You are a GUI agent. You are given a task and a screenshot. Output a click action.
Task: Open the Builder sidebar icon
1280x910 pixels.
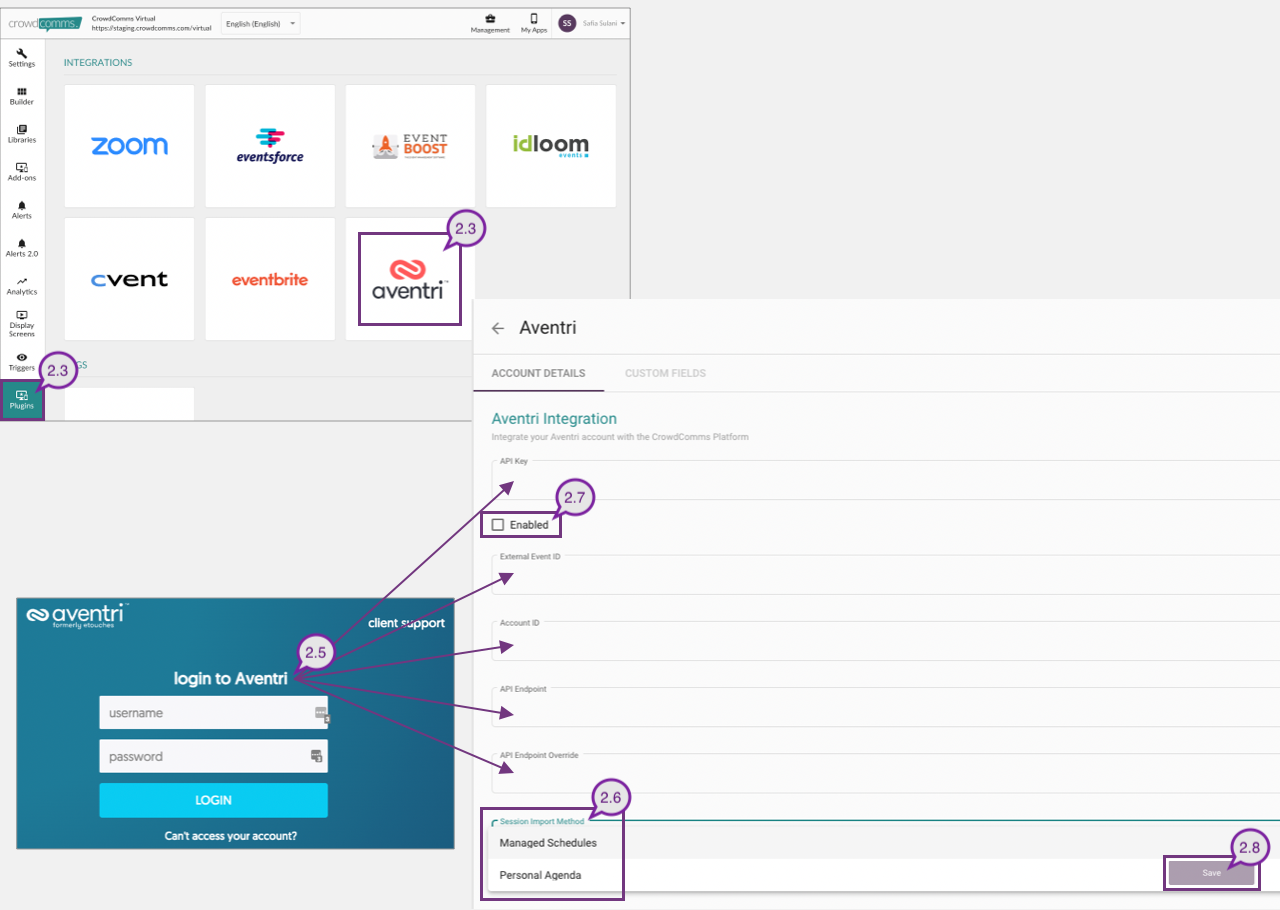[22, 95]
